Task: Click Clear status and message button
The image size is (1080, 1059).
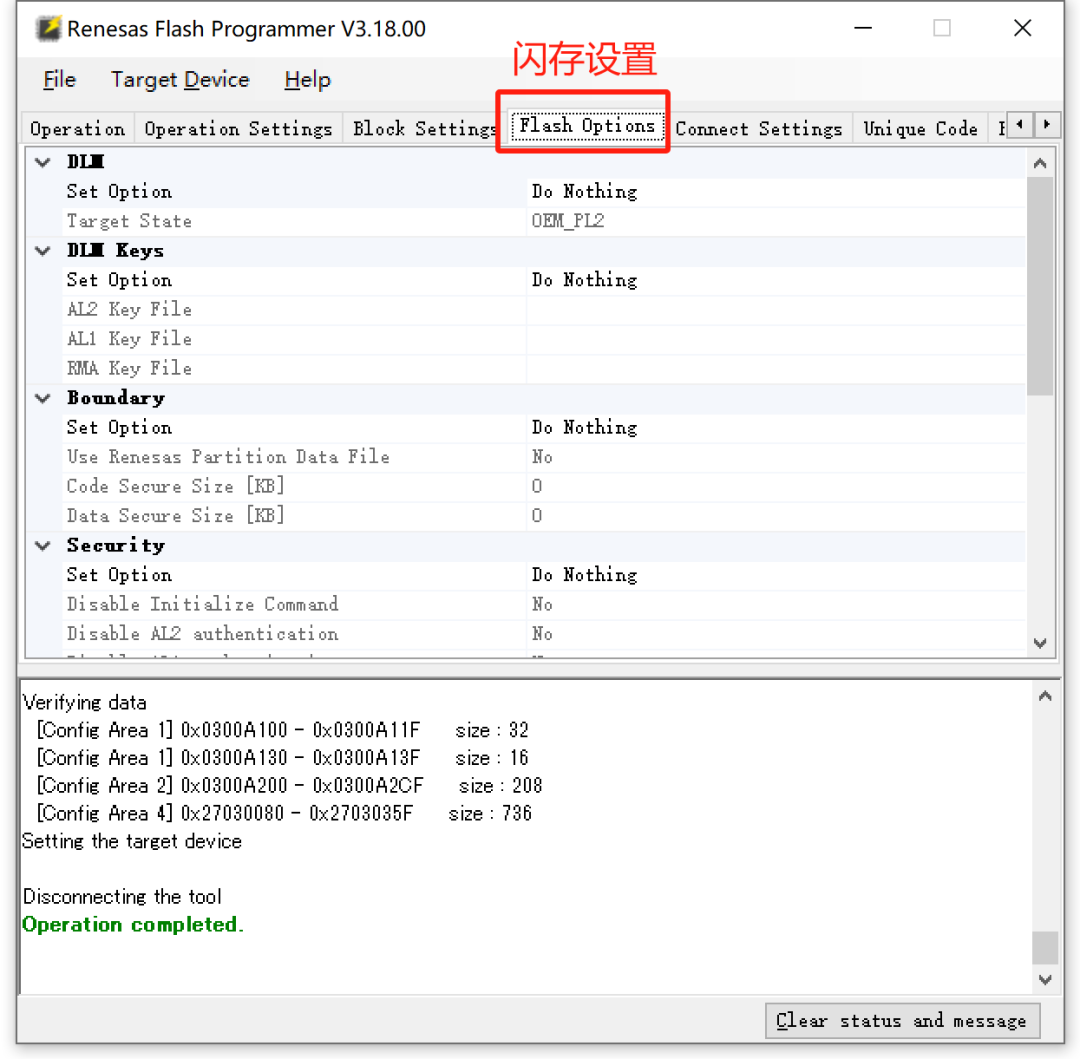Action: [x=902, y=1020]
